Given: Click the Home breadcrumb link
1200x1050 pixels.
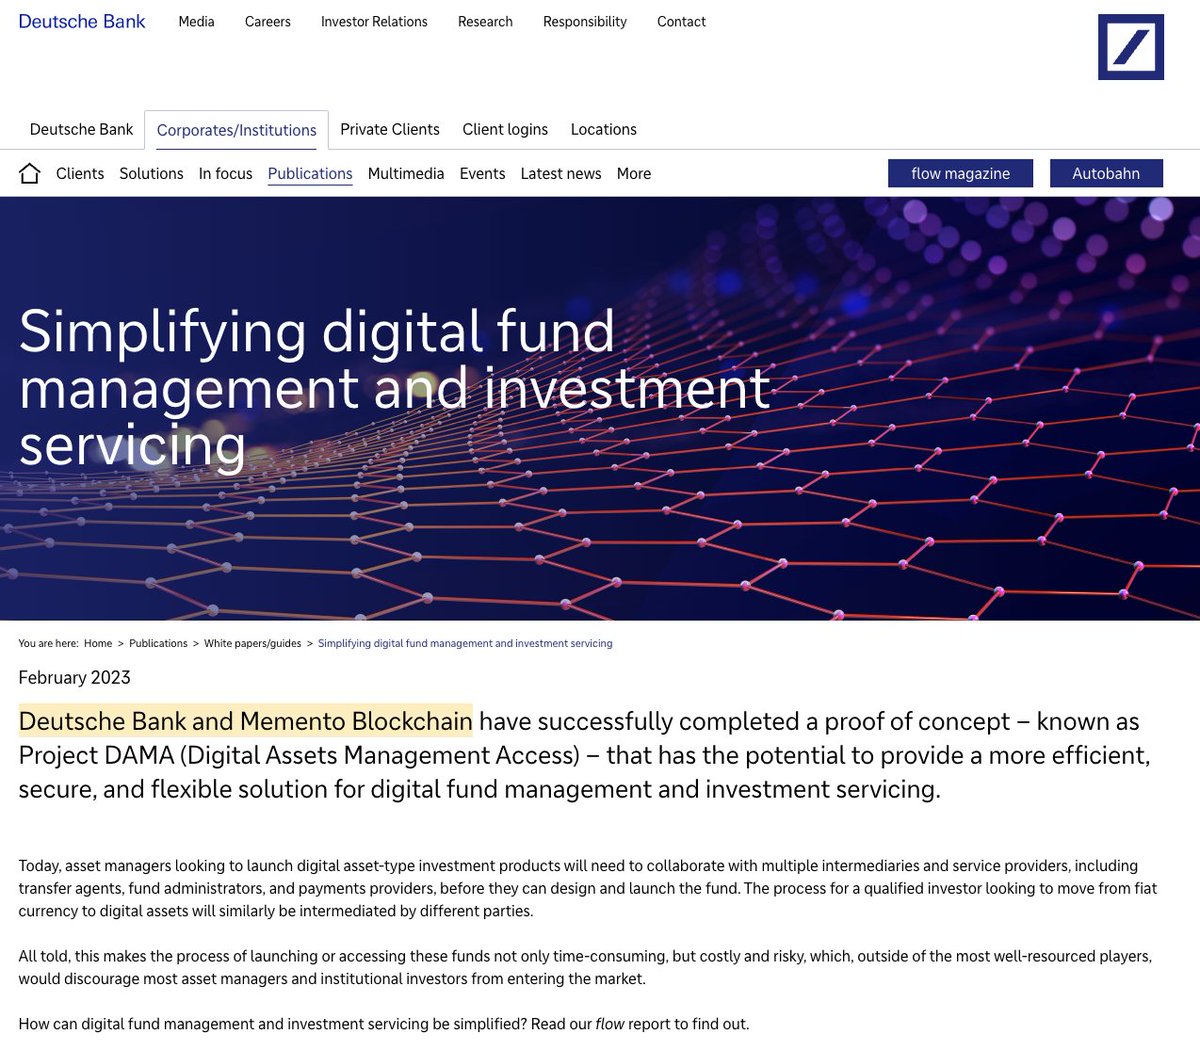Looking at the screenshot, I should [x=98, y=643].
